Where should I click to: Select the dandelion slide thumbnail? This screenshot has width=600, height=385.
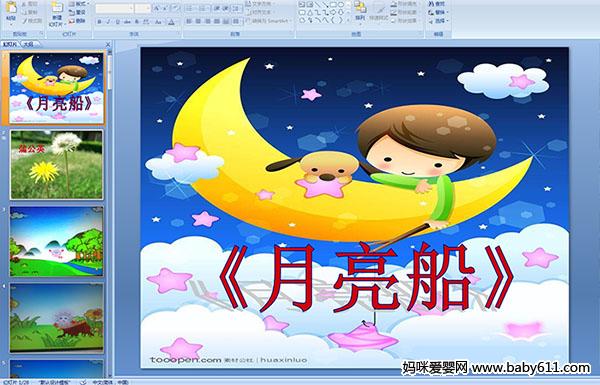point(57,165)
